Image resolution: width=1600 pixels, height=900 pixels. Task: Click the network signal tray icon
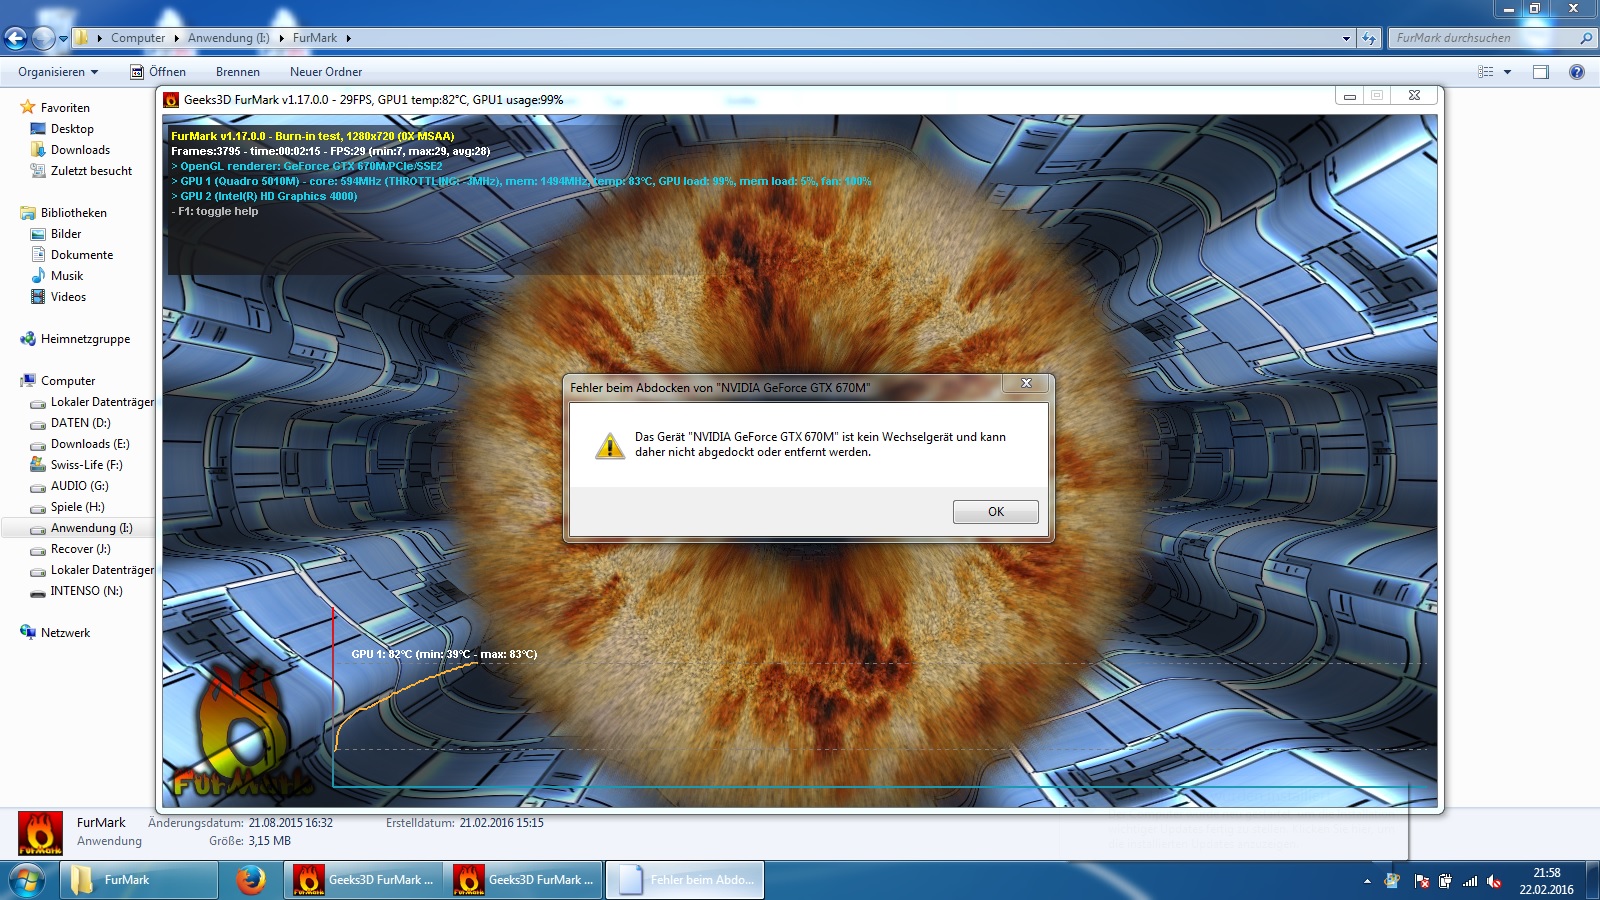pos(1470,881)
